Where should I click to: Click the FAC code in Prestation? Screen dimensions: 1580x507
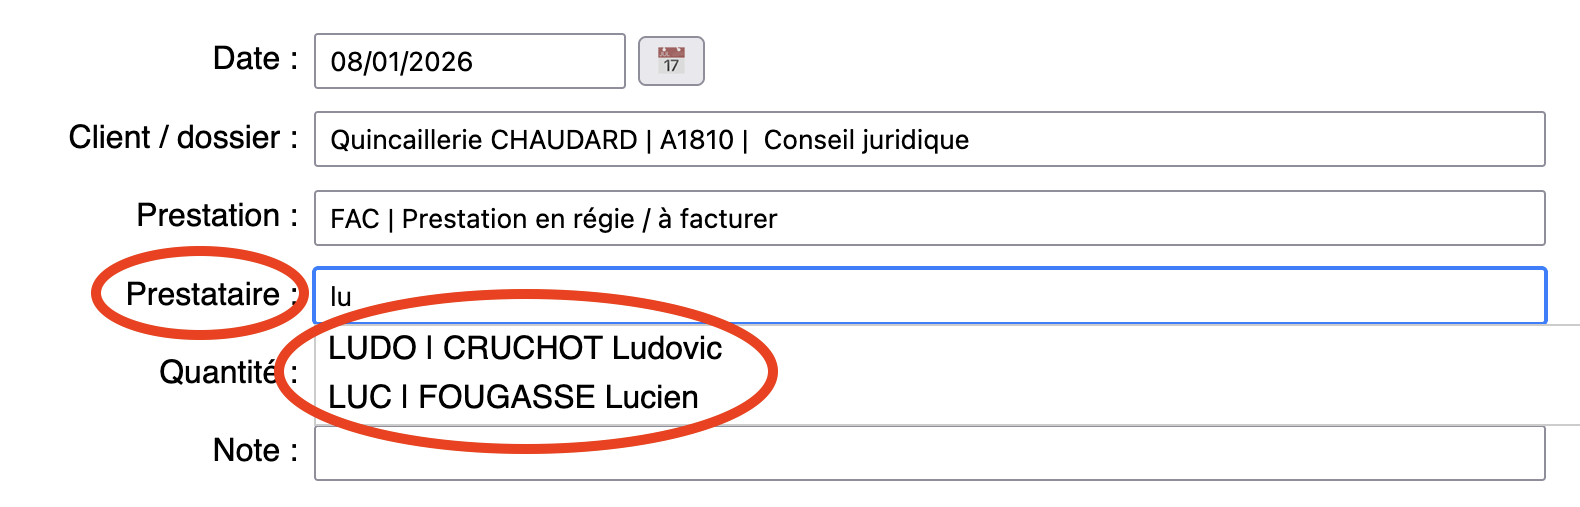click(x=355, y=219)
